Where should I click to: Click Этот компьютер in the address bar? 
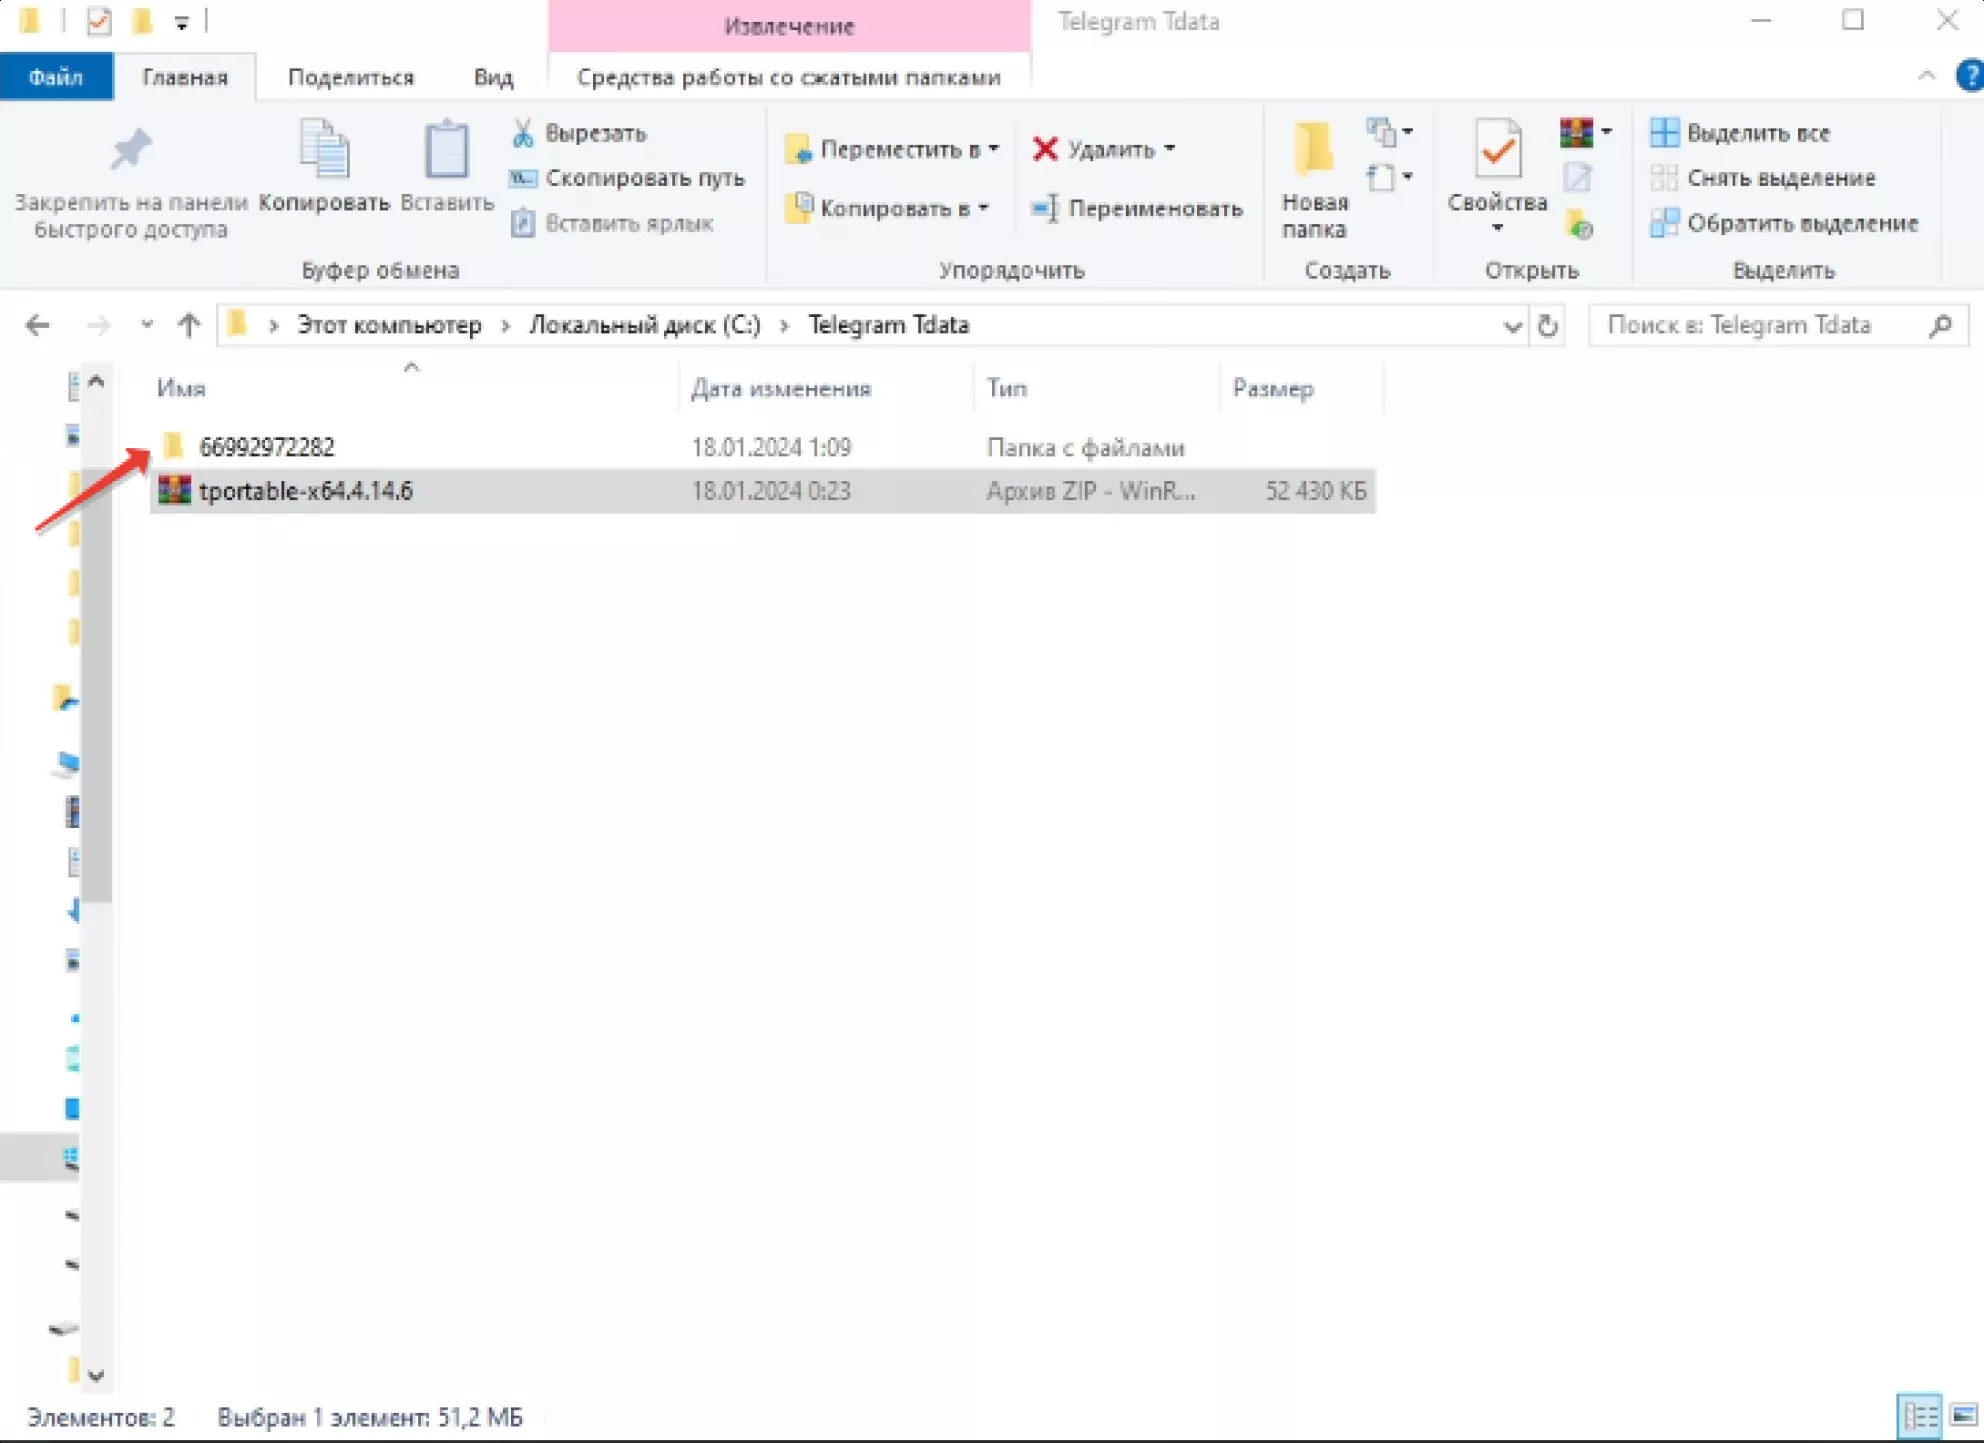tap(389, 325)
